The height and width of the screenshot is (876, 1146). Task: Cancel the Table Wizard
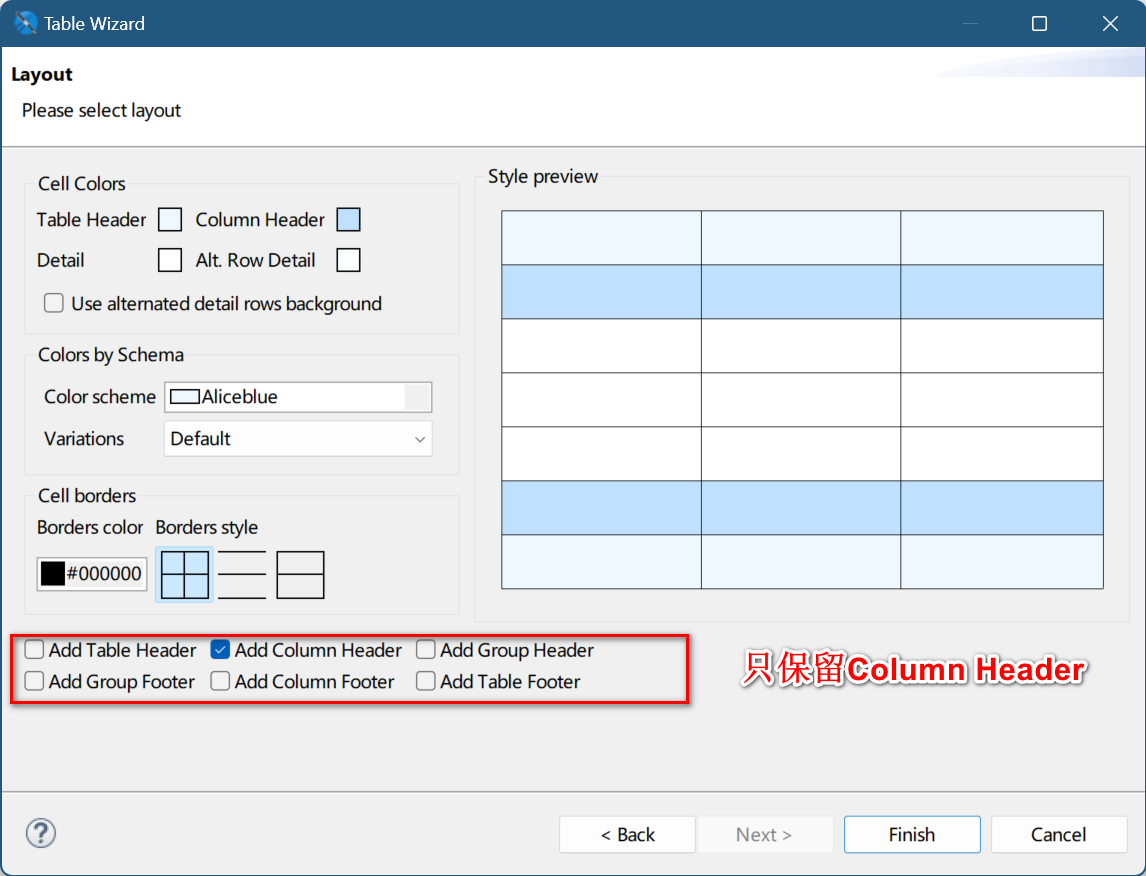pos(1058,834)
